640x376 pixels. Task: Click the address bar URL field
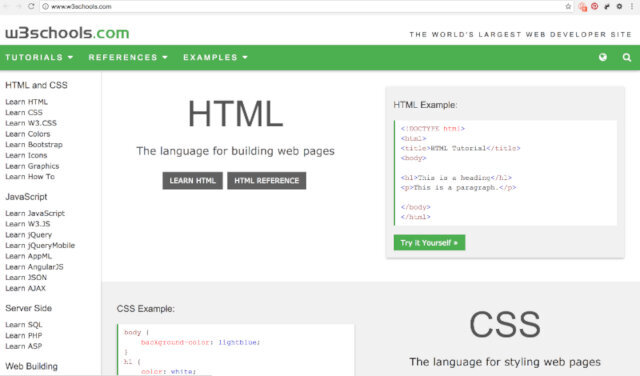click(306, 7)
